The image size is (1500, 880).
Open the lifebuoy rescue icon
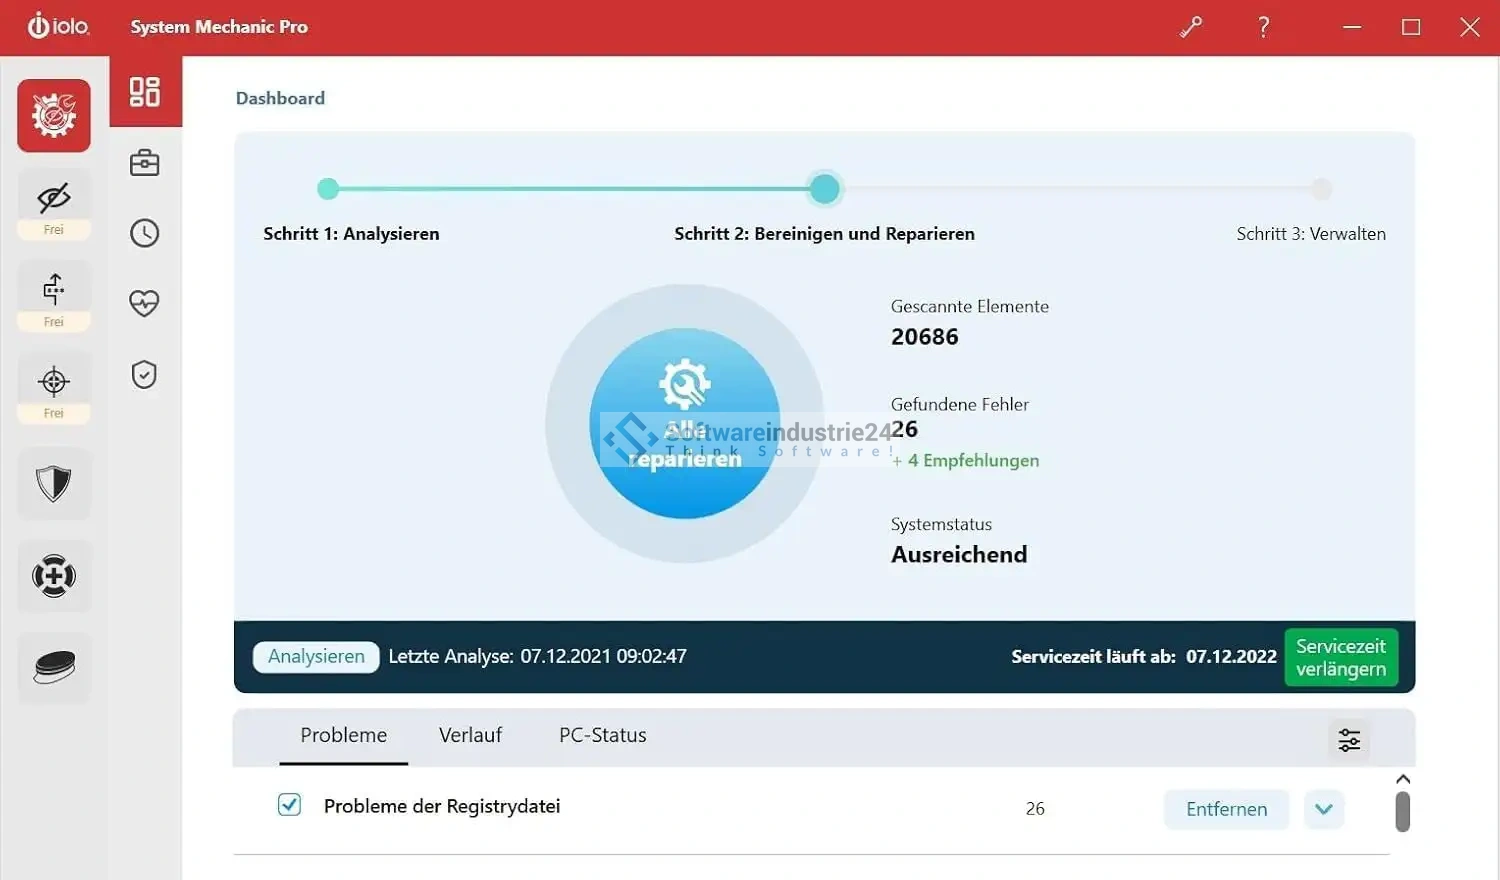[54, 576]
